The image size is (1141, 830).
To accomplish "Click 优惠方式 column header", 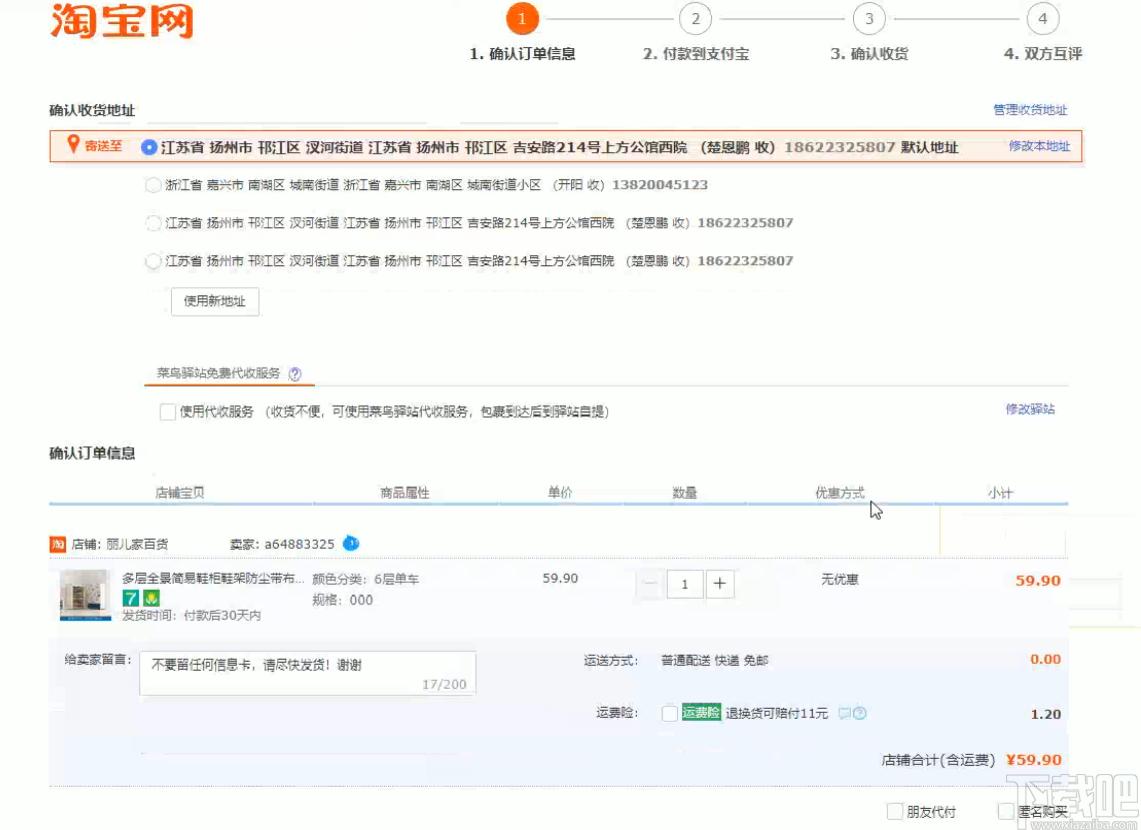I will [840, 492].
